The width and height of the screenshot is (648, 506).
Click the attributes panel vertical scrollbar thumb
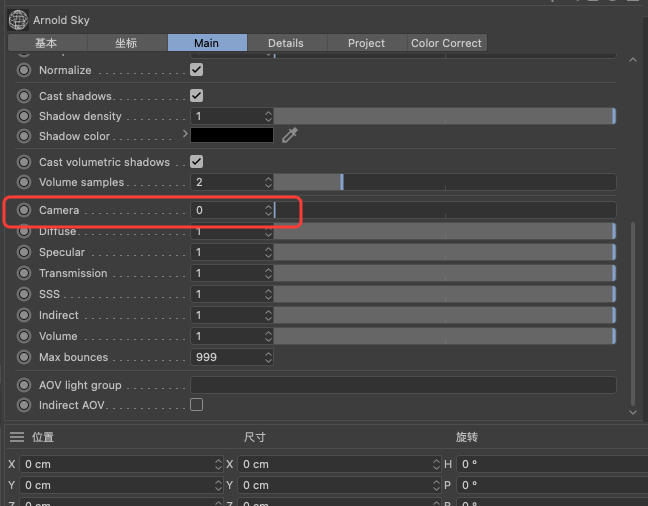(x=633, y=314)
